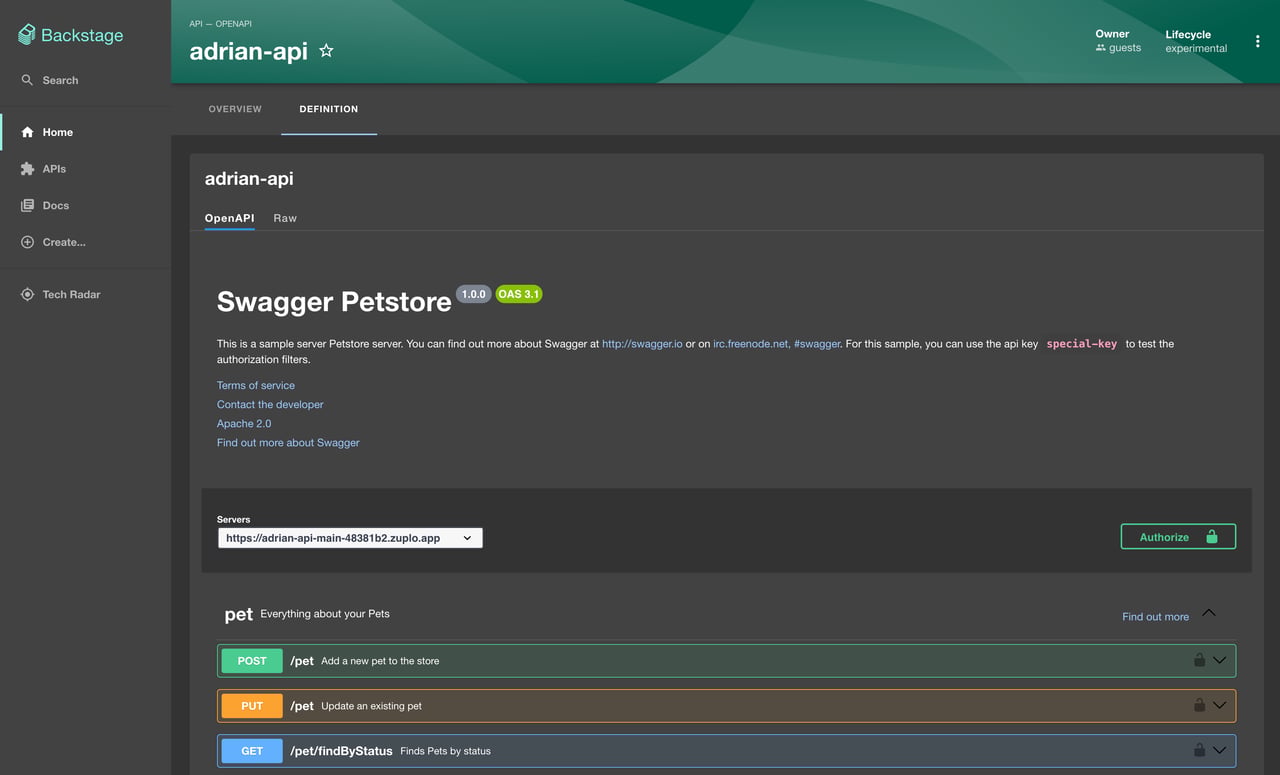Switch to the Overview tab
The height and width of the screenshot is (775, 1280).
click(235, 109)
